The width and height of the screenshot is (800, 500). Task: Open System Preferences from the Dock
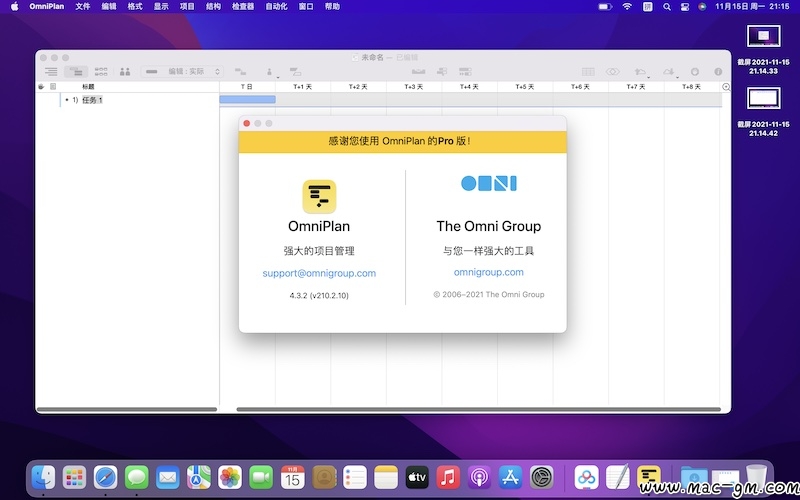(x=541, y=478)
